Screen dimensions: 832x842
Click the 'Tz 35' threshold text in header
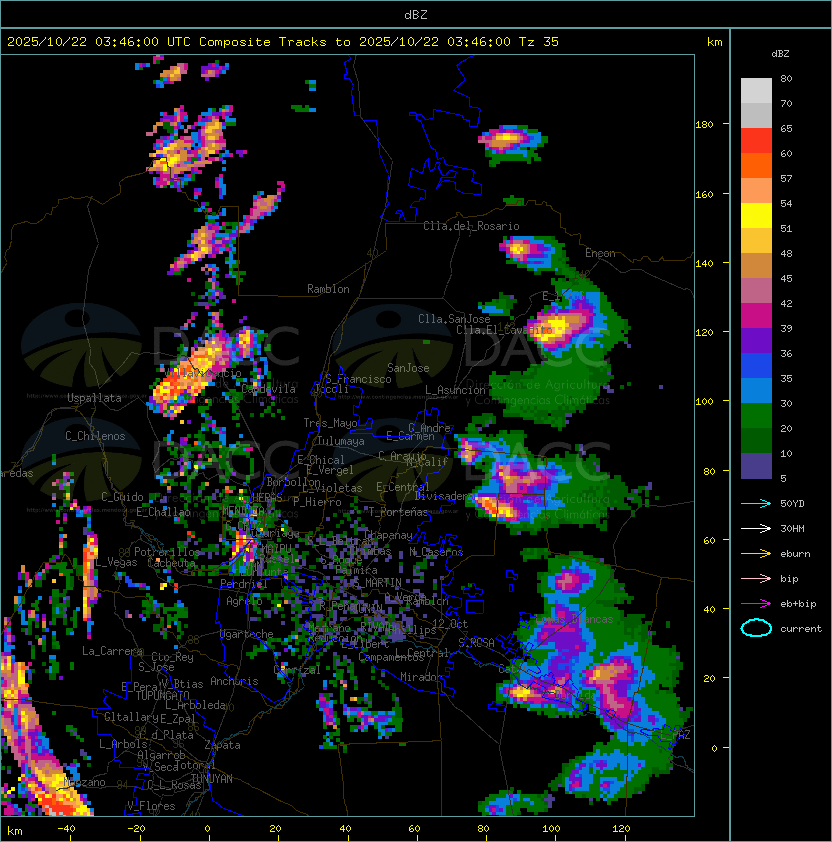539,42
